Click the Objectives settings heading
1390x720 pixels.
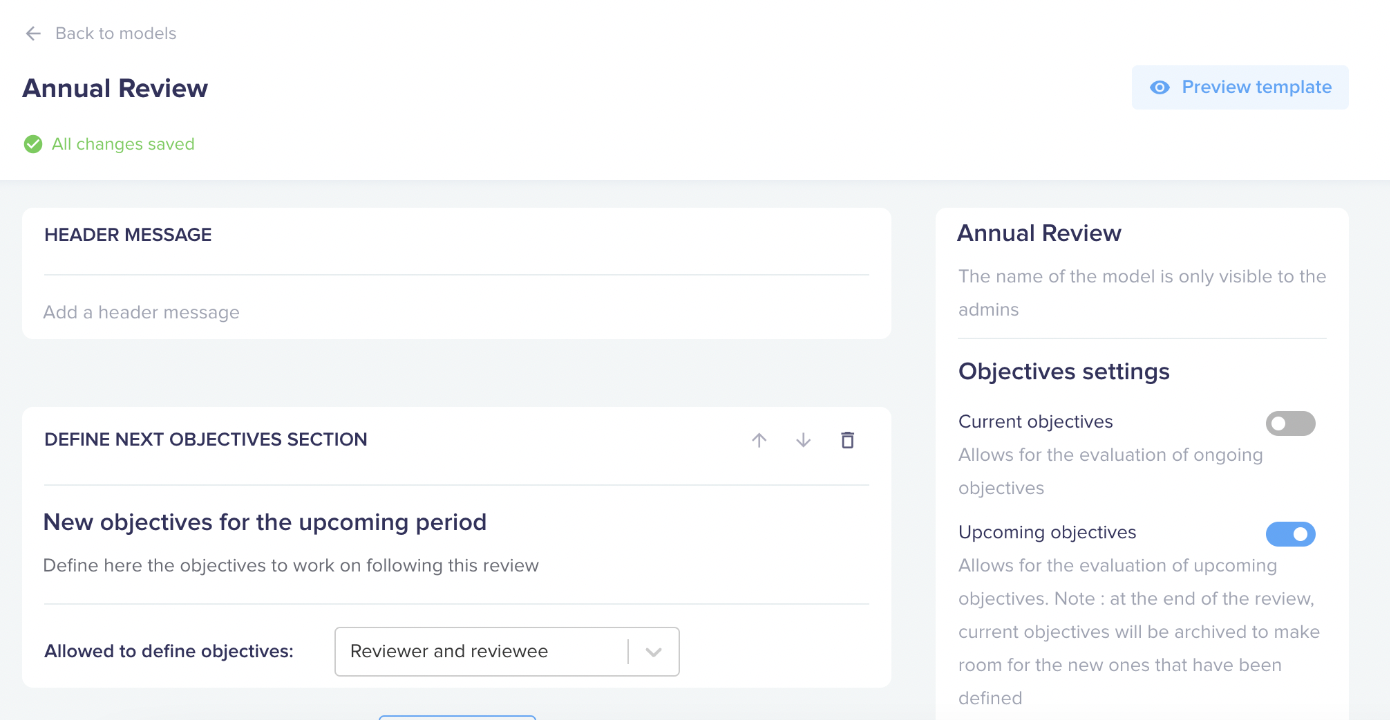tap(1063, 372)
